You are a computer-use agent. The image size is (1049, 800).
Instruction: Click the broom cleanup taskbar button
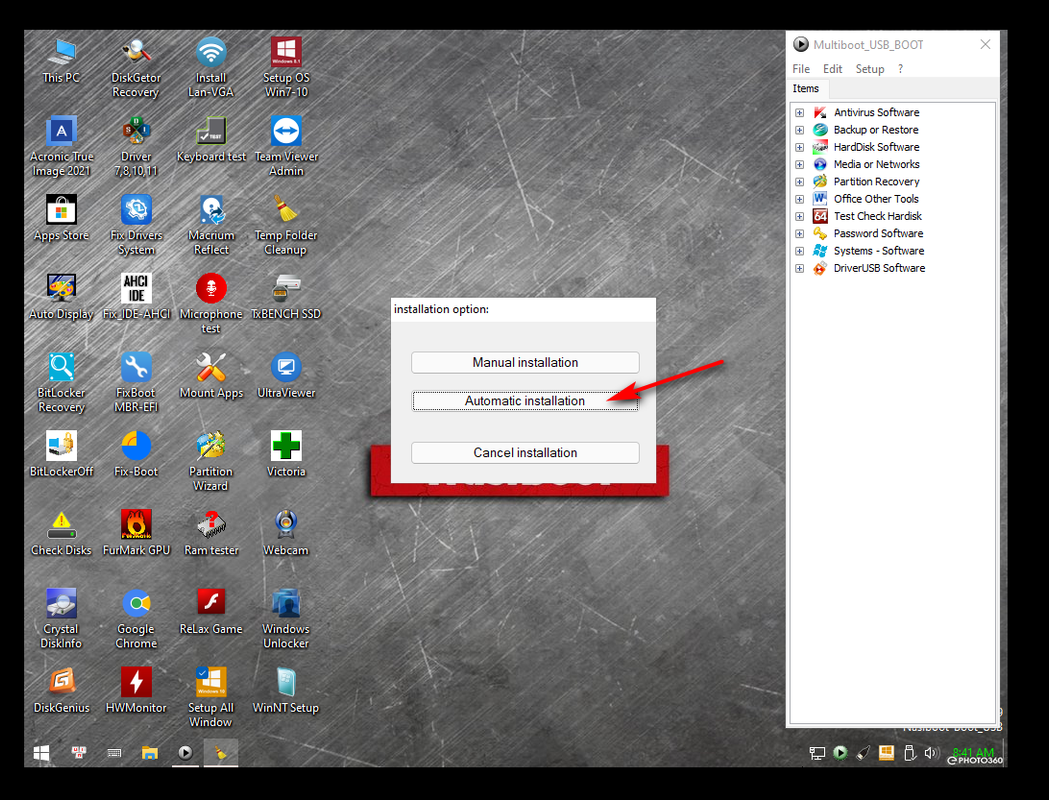point(221,753)
